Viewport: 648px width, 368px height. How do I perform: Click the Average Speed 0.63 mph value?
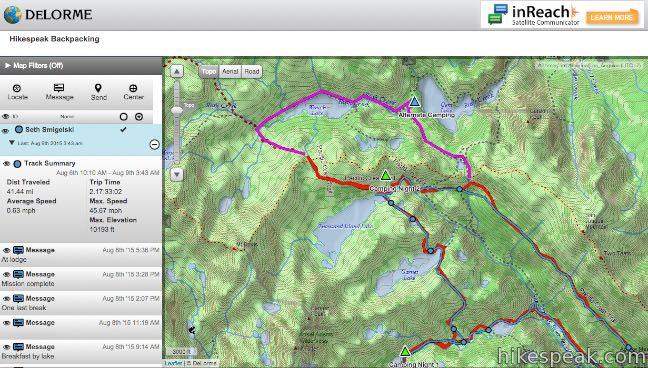pos(21,210)
